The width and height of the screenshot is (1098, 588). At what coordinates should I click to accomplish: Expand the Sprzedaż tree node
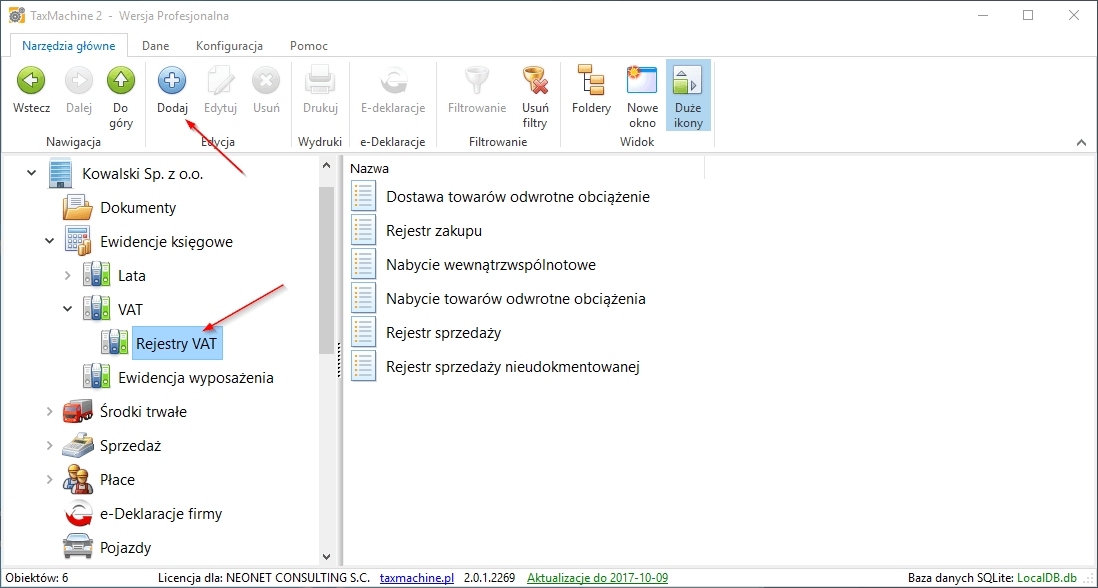(x=49, y=446)
